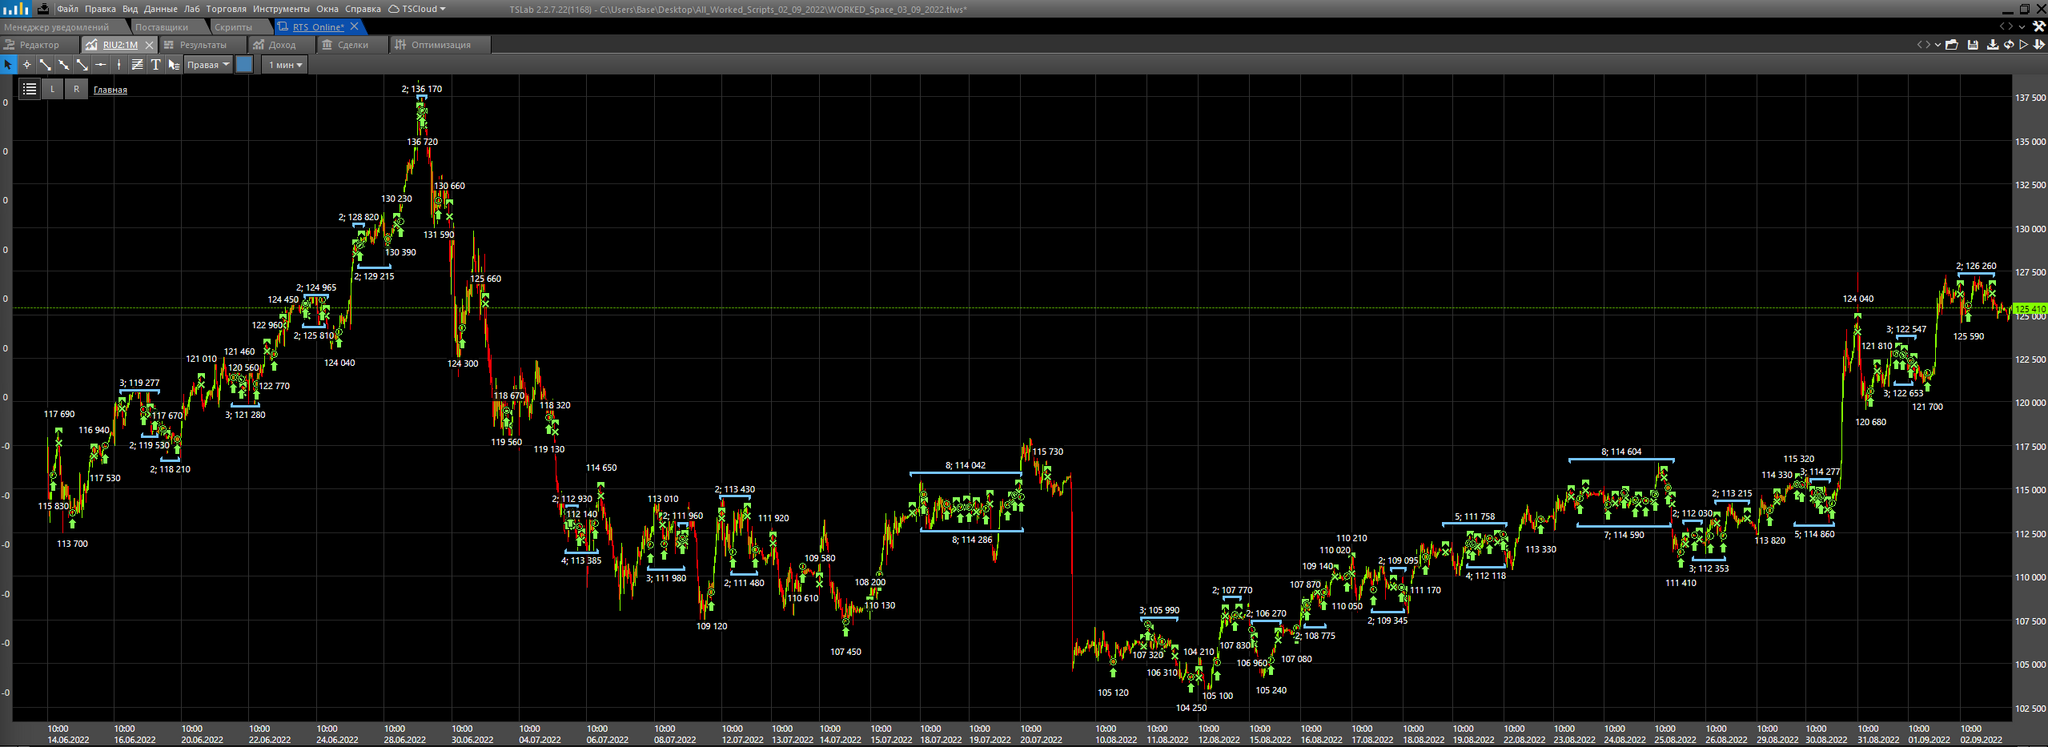Screen dimensions: 2048x747
Task: Select the arrow pointer tool
Action: click(x=8, y=65)
